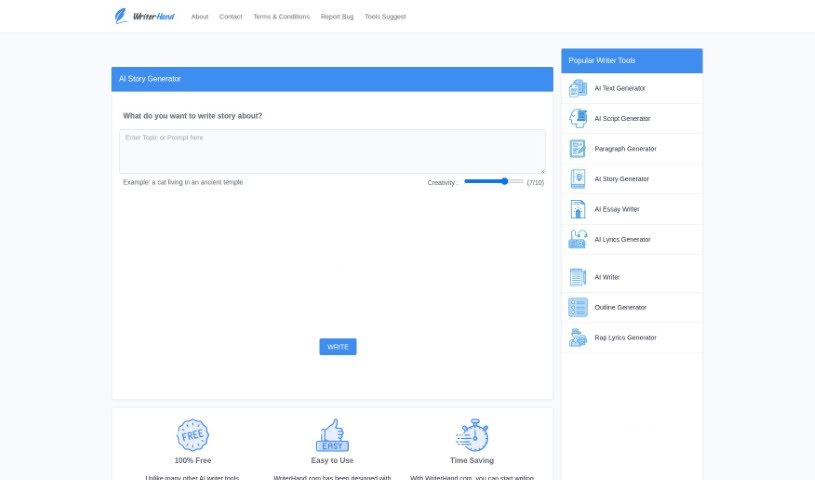This screenshot has width=815, height=480.
Task: Click the Easy to Use heading
Action: click(x=332, y=460)
